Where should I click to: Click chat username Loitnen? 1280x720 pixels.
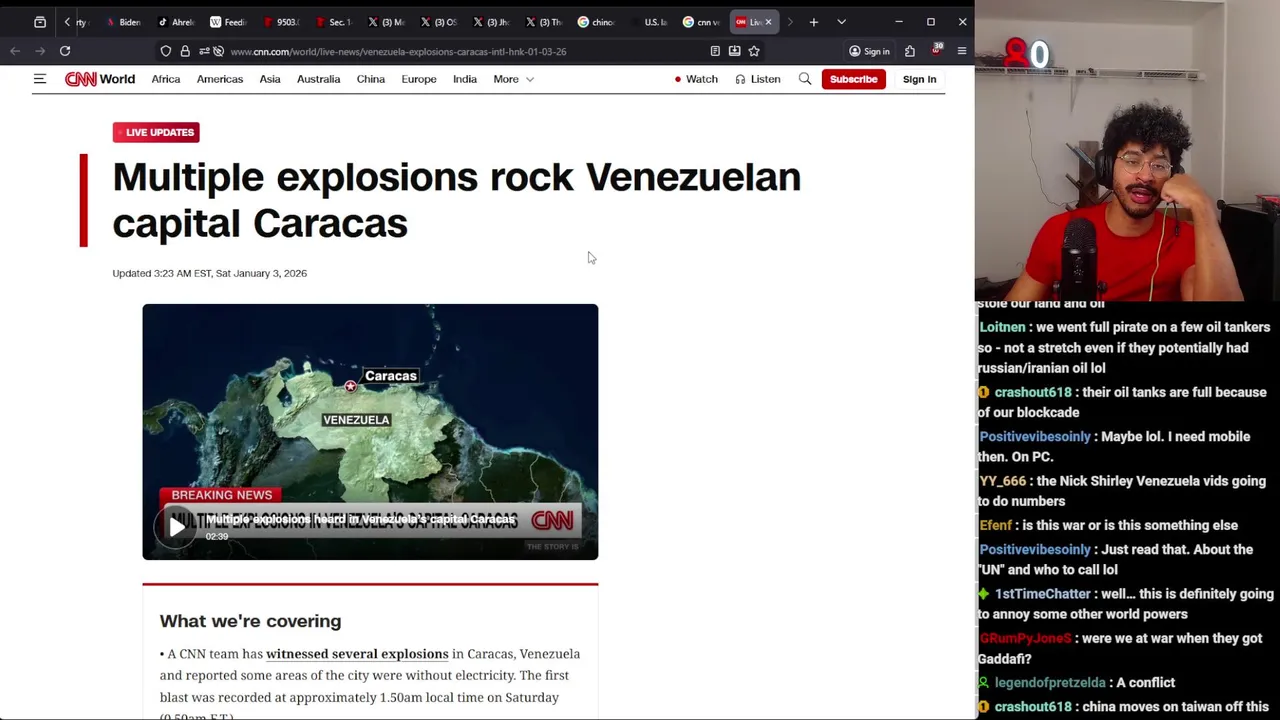1002,327
